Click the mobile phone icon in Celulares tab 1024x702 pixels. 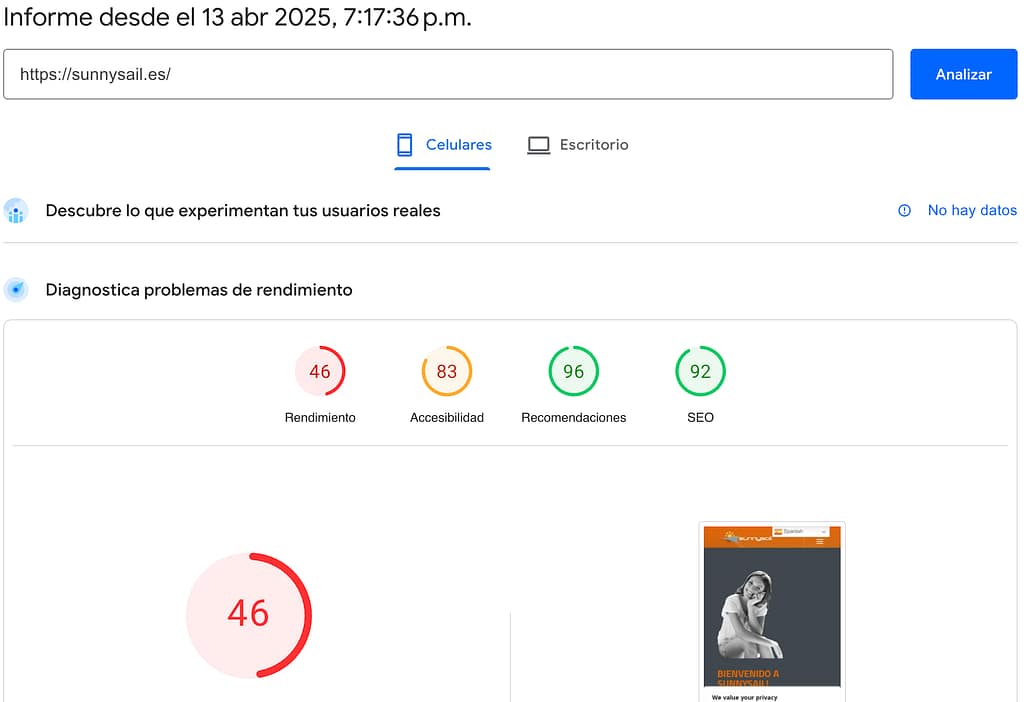(x=404, y=145)
